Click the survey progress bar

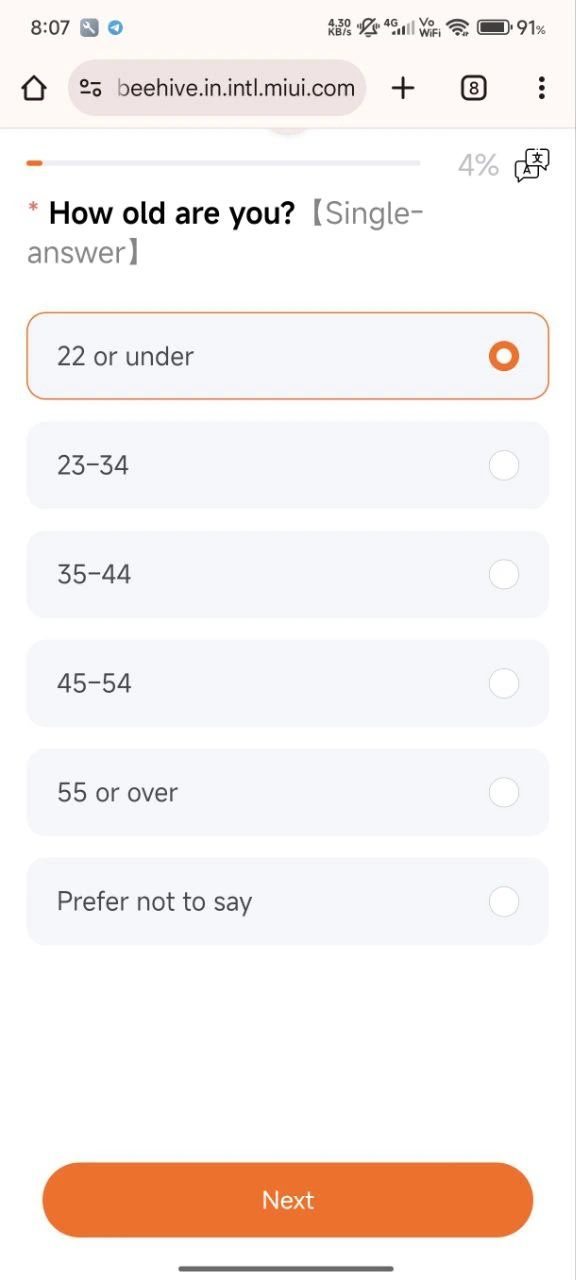(223, 163)
